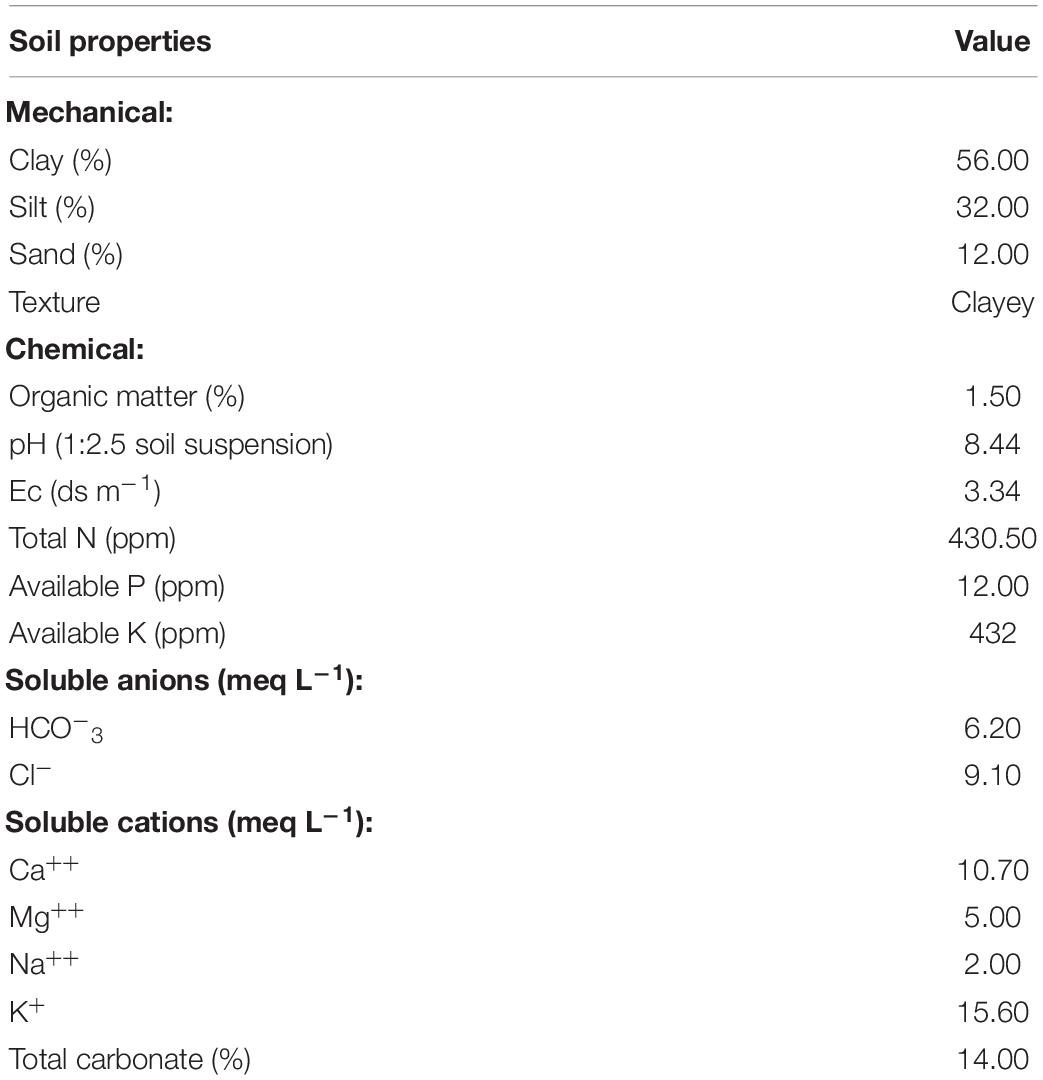Screen dimensions: 1043x1080
Task: Click the Soil properties column header
Action: pos(110,42)
